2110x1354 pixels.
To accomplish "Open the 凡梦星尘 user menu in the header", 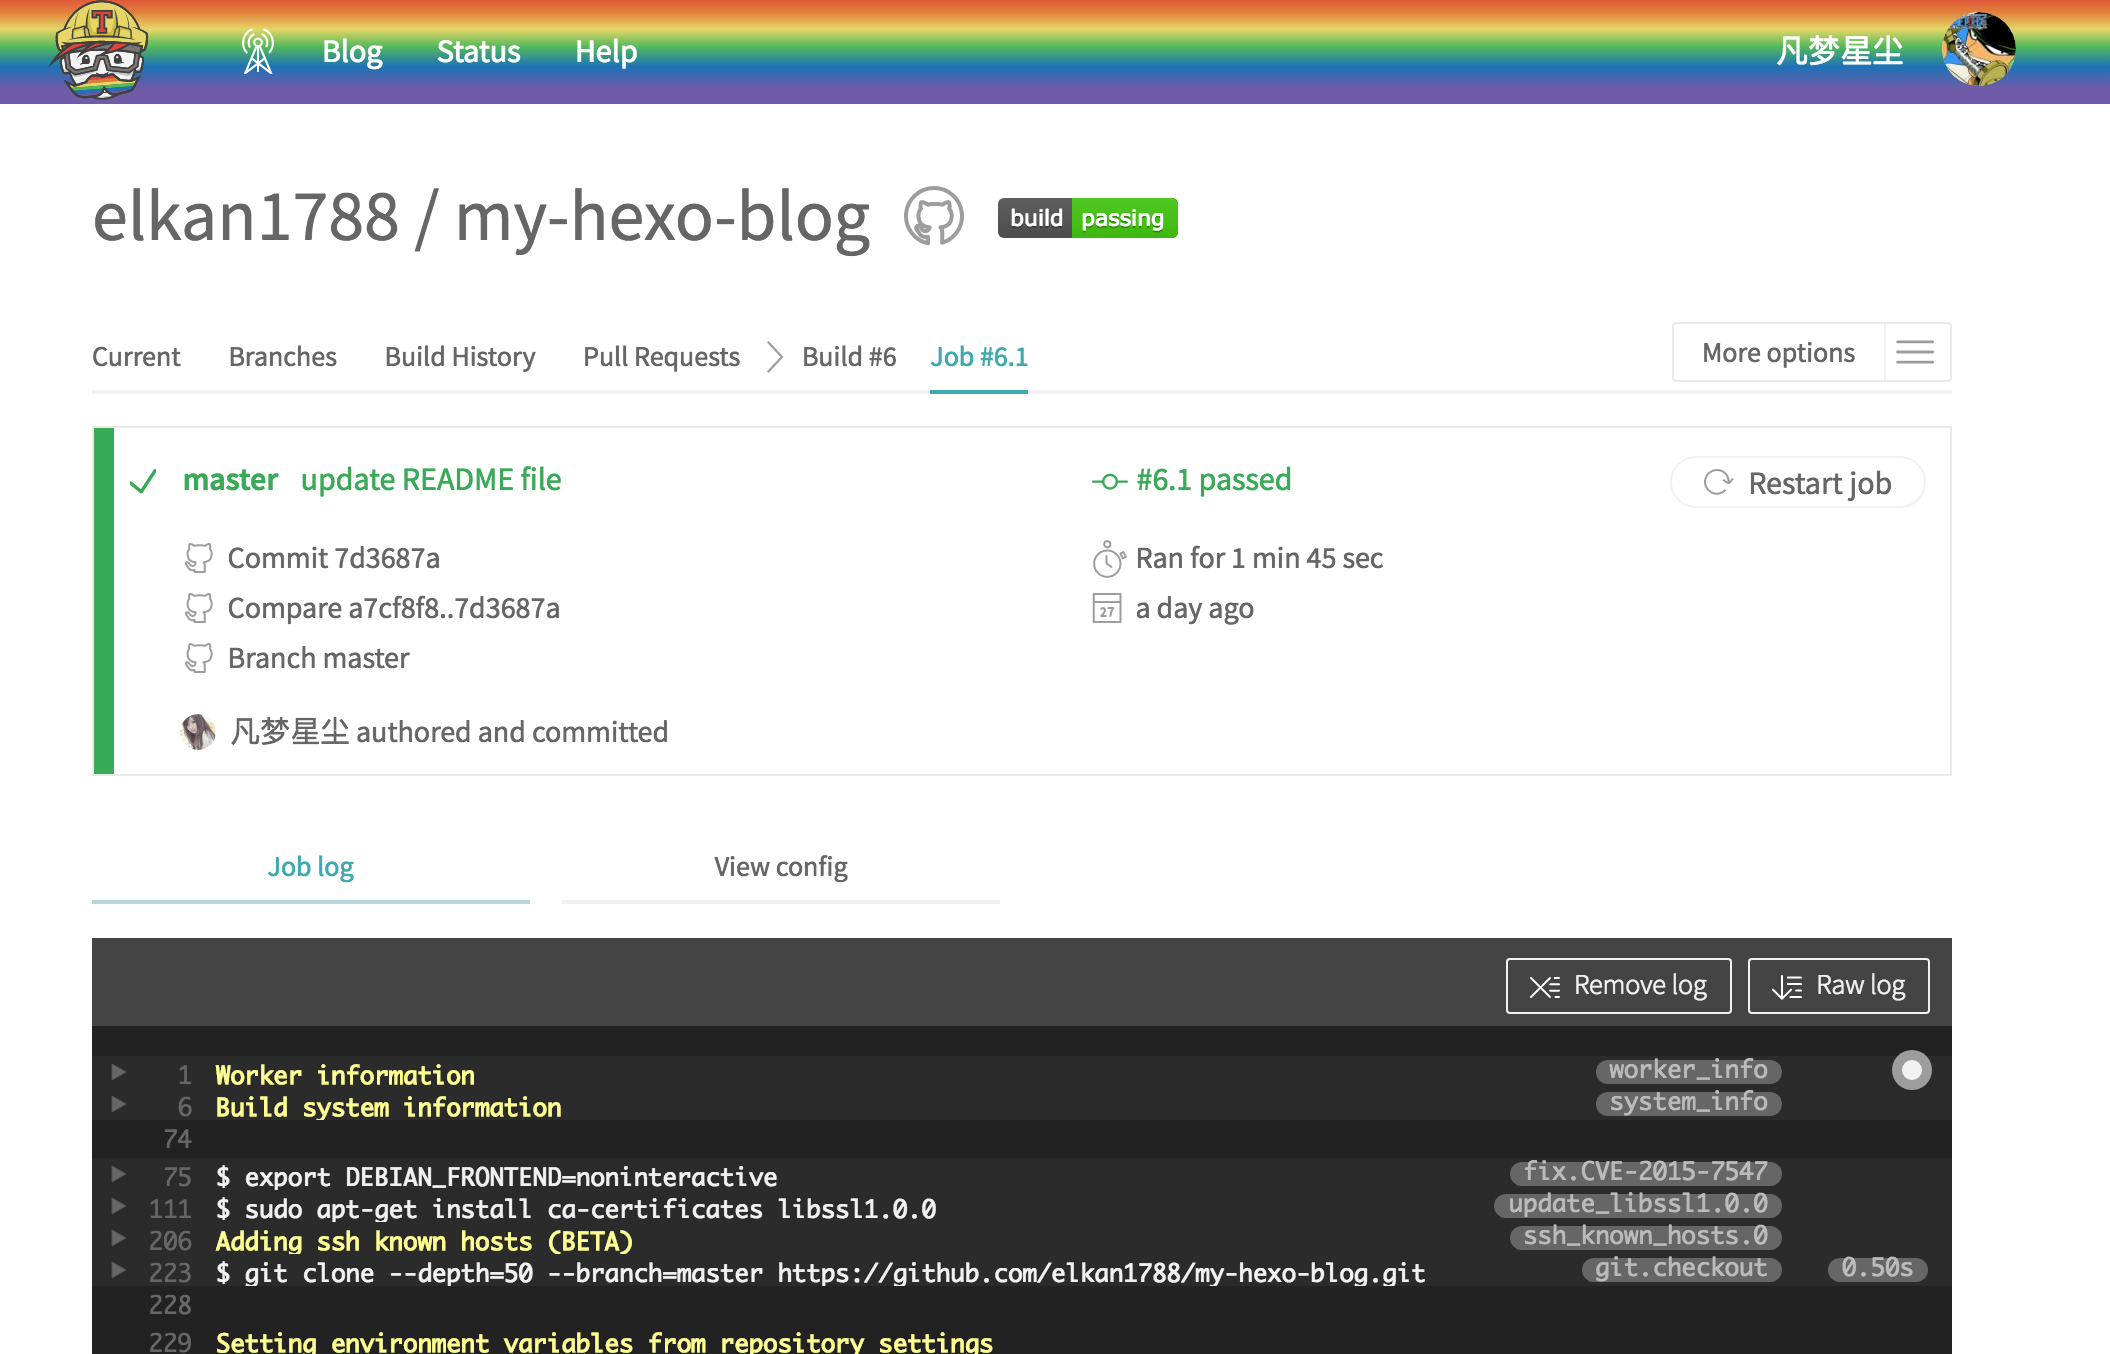I will [x=1840, y=50].
